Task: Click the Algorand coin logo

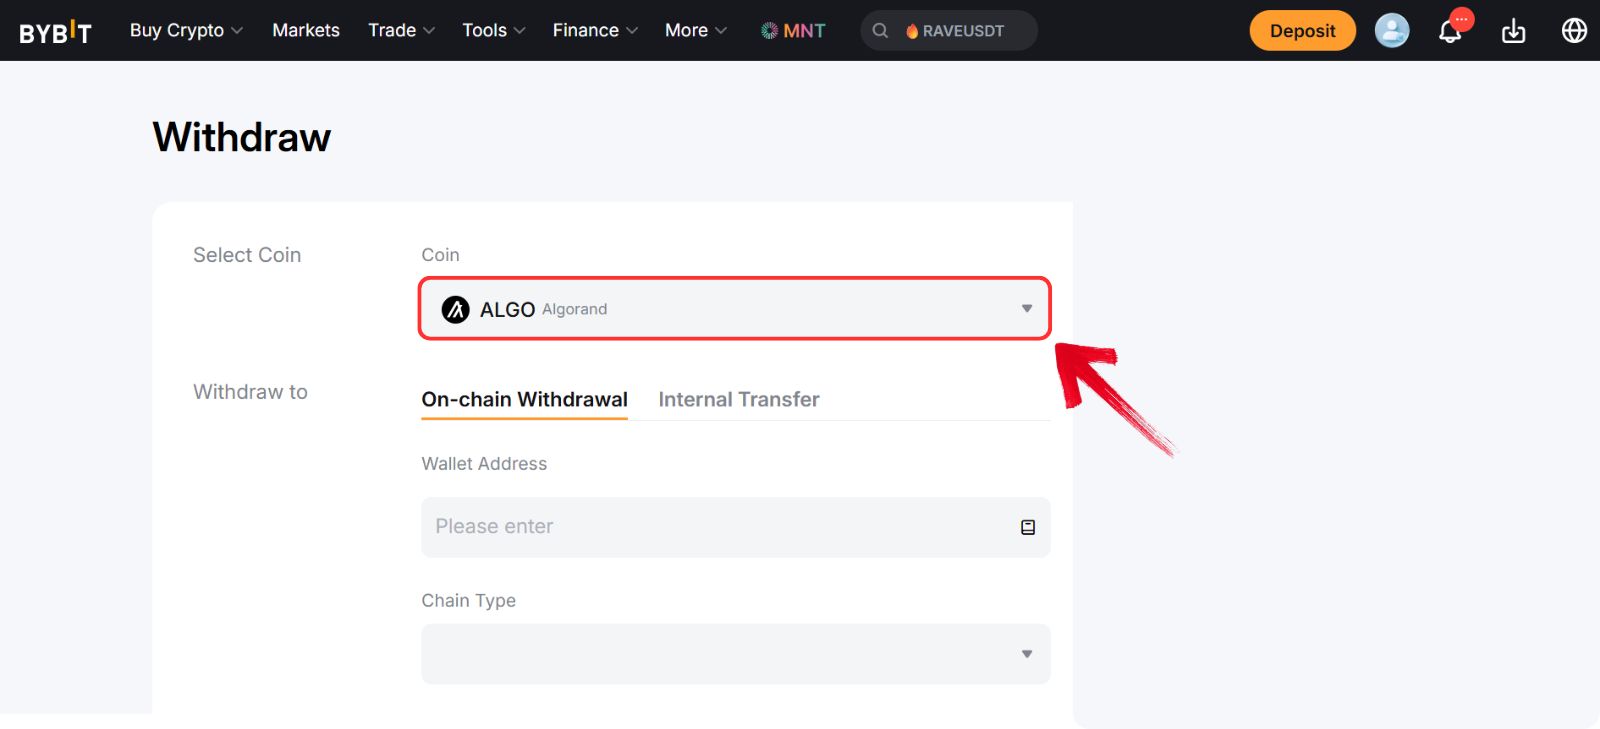Action: (455, 309)
